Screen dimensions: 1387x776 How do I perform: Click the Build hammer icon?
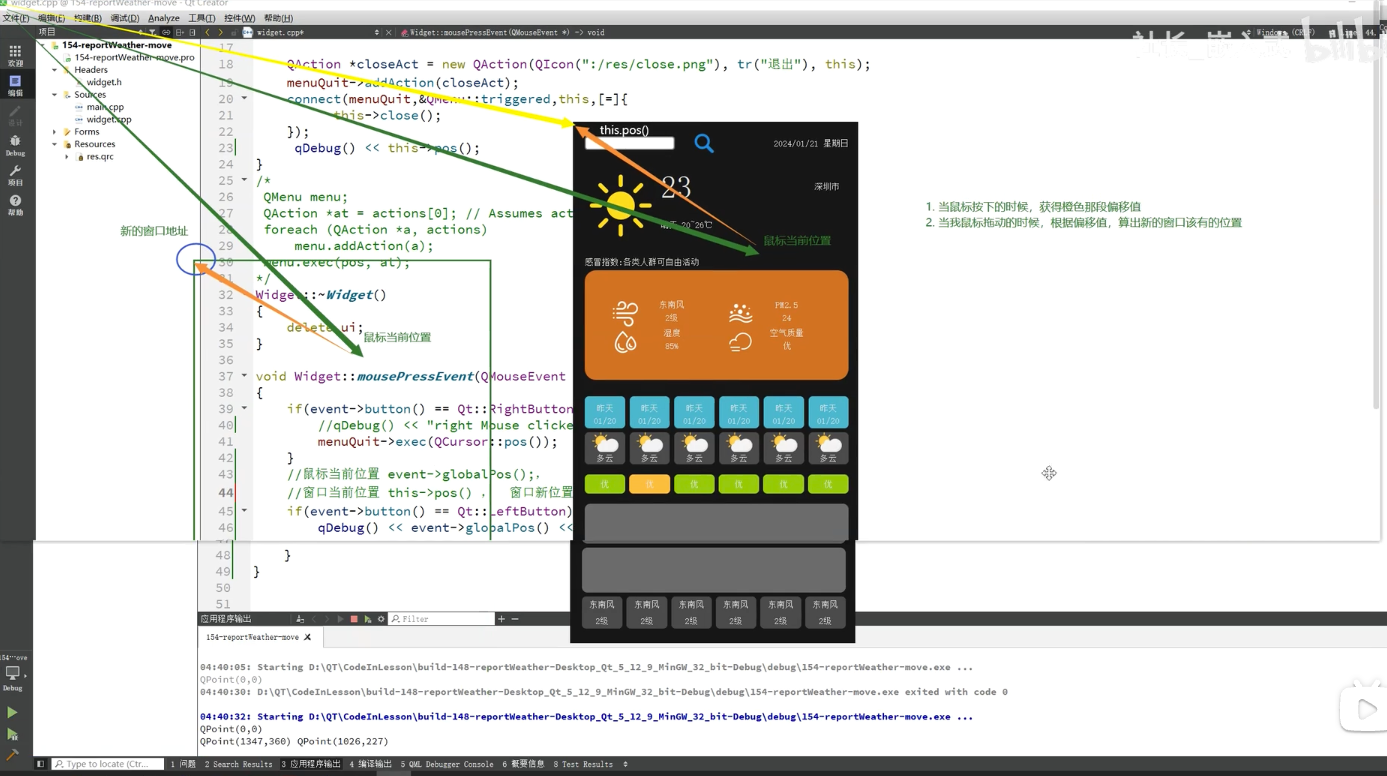(12, 756)
